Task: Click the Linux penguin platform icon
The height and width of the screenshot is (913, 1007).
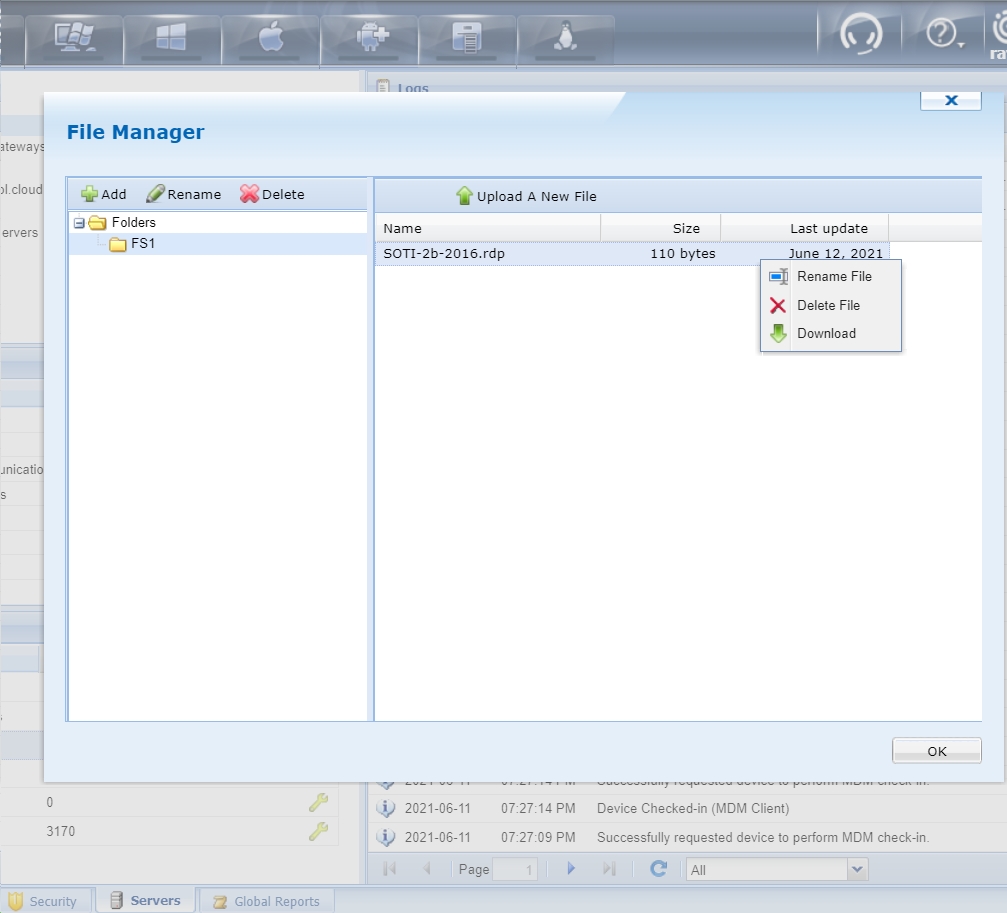Action: click(566, 37)
